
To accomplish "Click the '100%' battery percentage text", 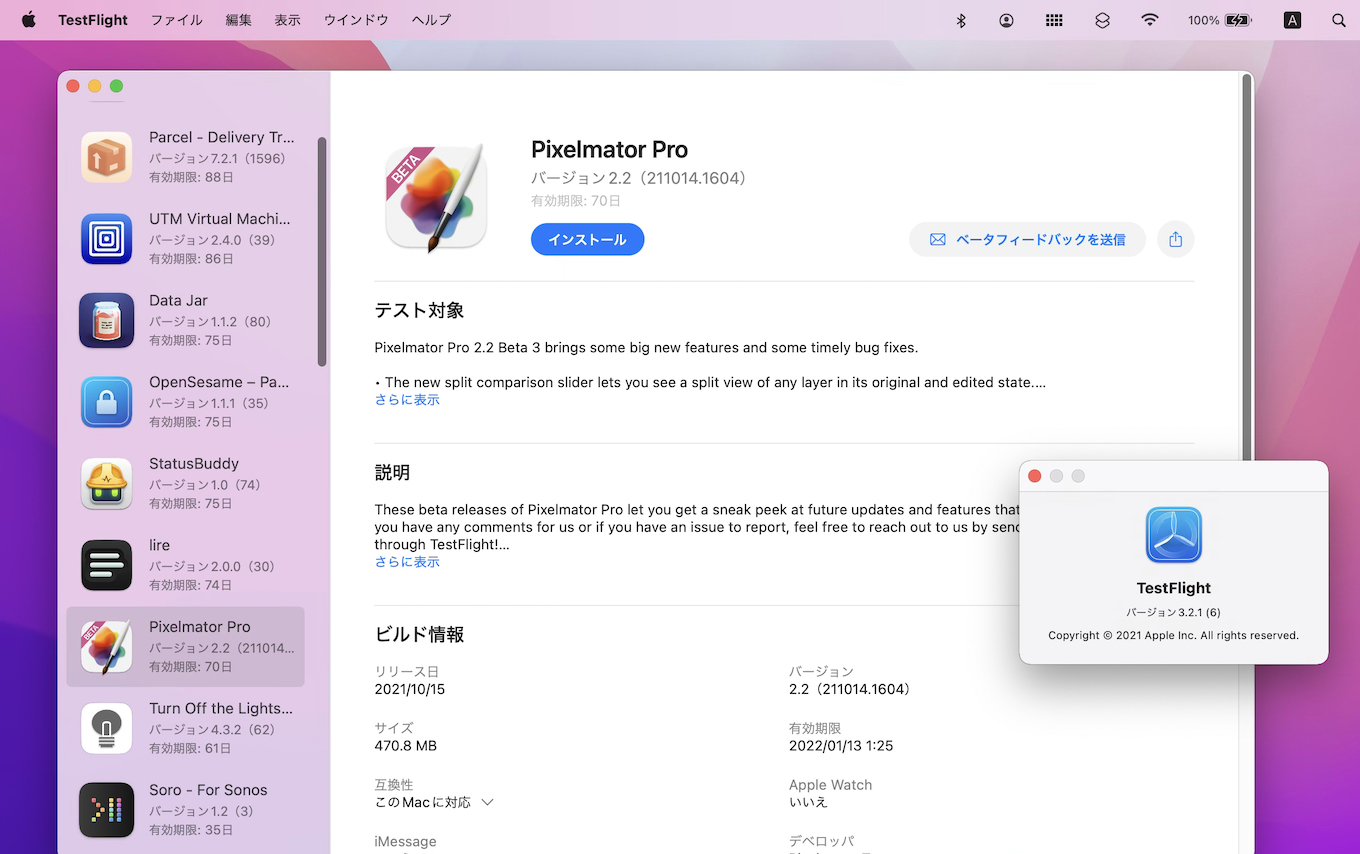I will [1204, 20].
